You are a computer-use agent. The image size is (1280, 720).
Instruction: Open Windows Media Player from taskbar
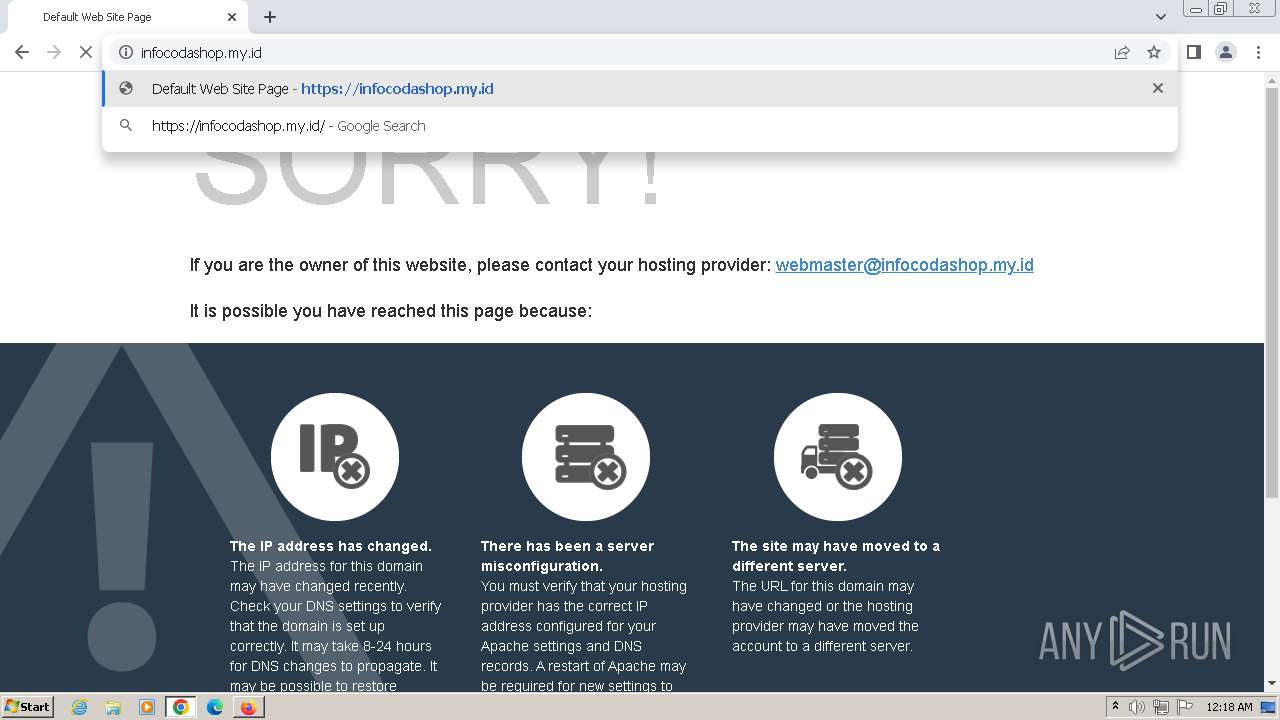point(147,707)
